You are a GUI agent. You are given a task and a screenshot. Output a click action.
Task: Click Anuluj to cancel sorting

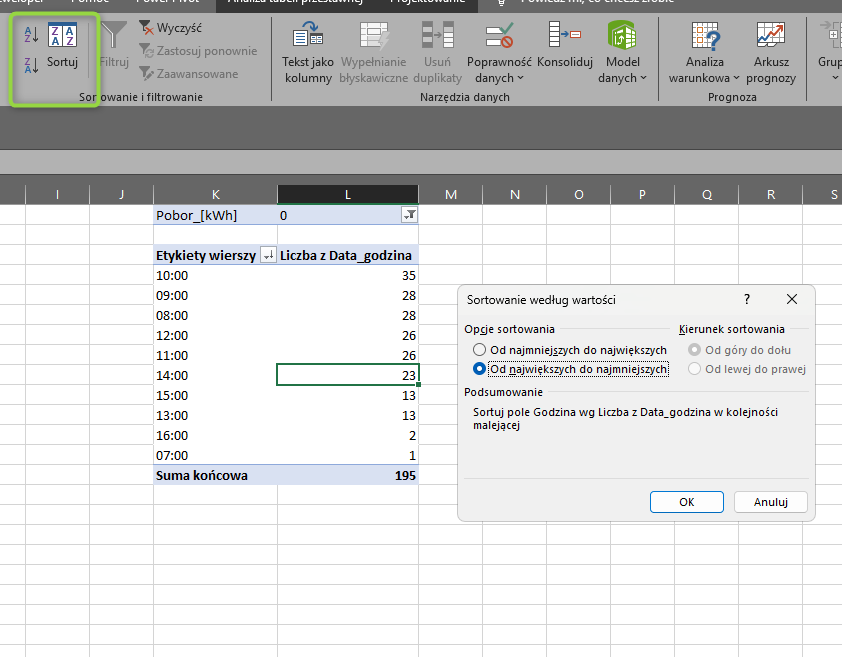click(x=770, y=502)
